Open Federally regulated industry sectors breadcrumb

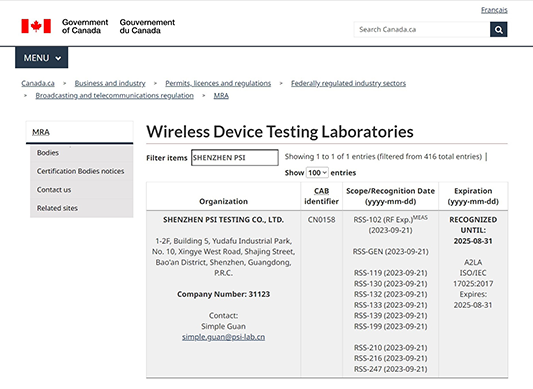pos(348,83)
